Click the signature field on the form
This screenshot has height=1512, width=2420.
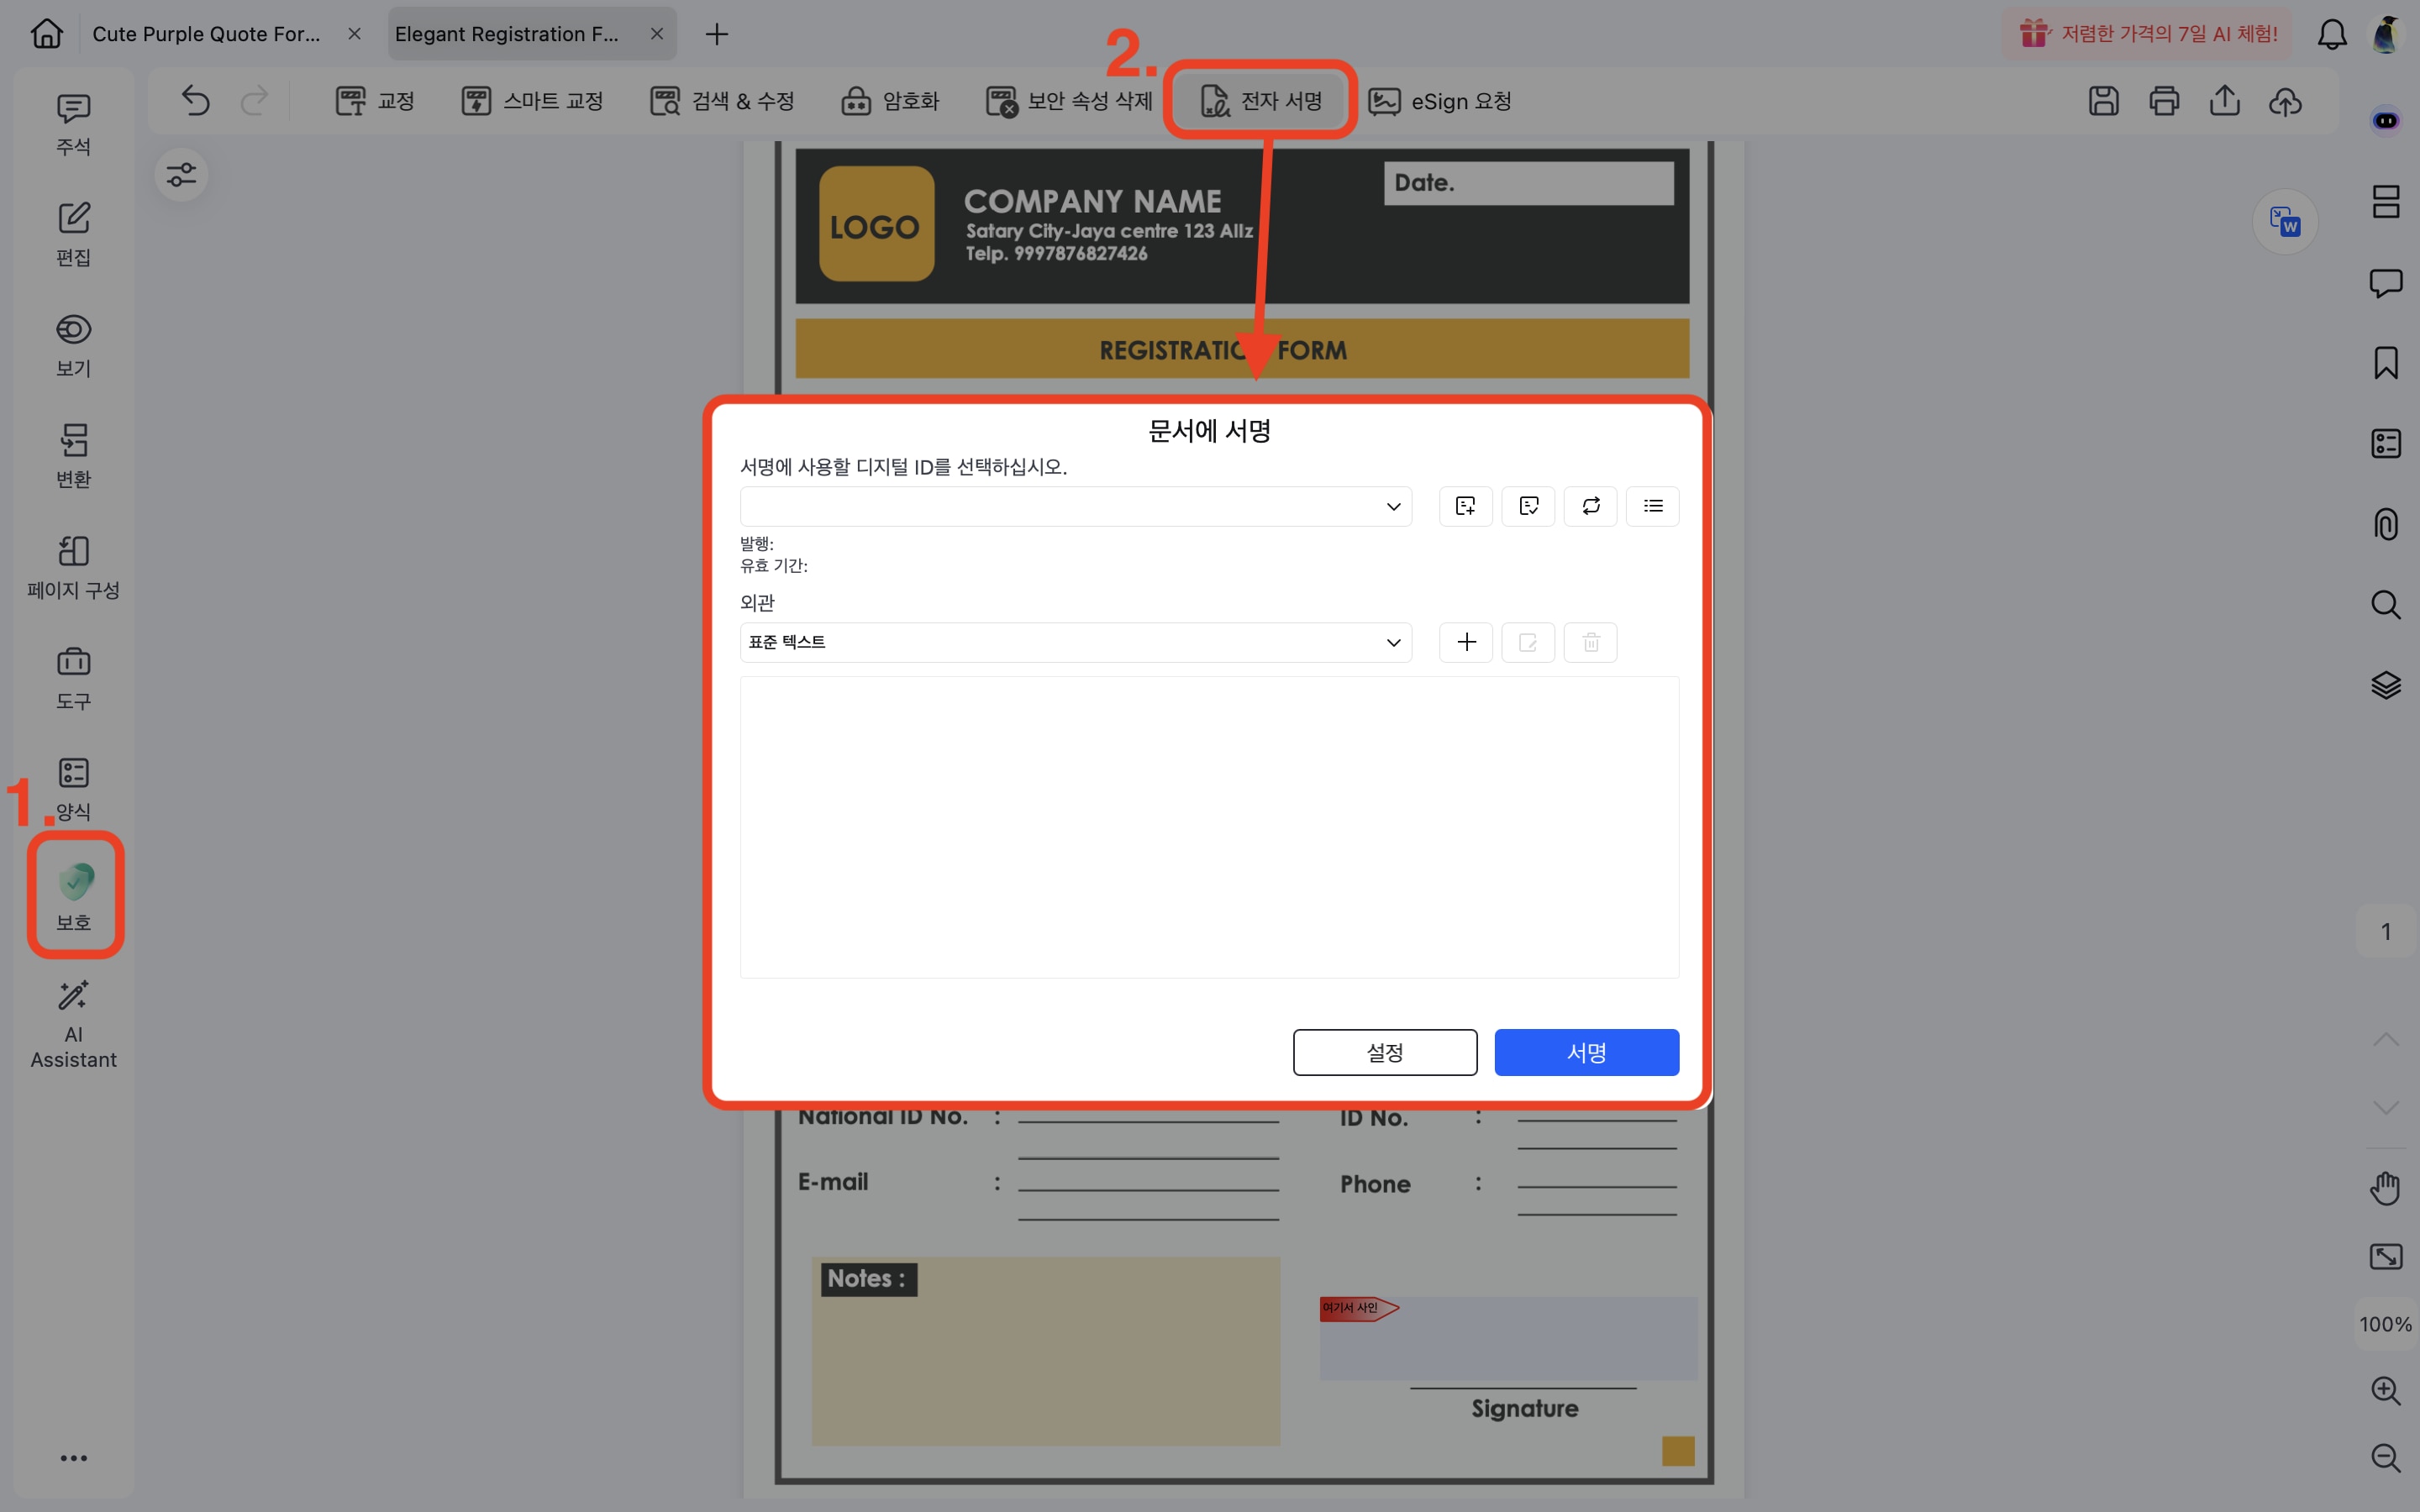pos(1507,1338)
